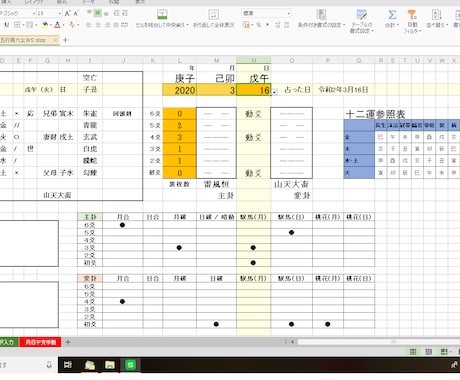Switch to page layout view
Image resolution: width=460 pixels, height=380 pixels.
429,352
